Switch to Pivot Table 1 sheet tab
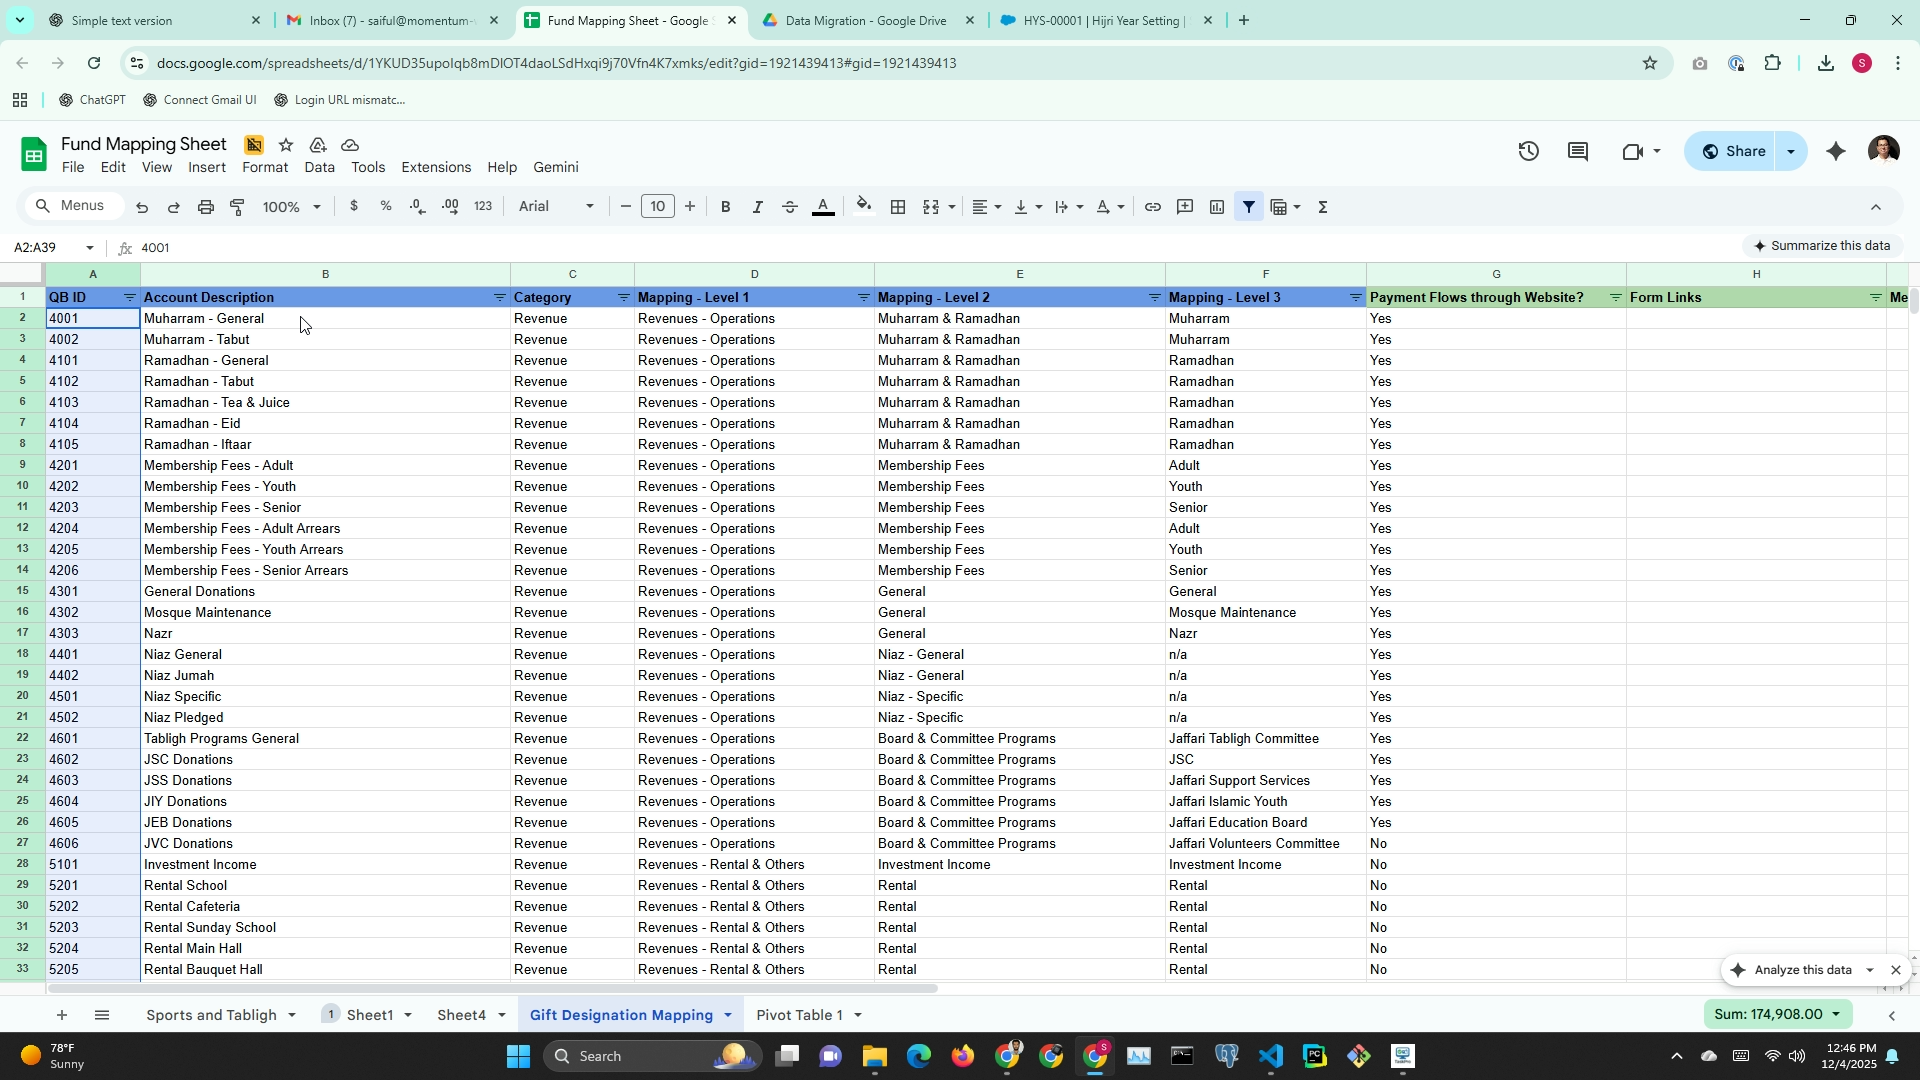The width and height of the screenshot is (1920, 1080). tap(799, 1015)
